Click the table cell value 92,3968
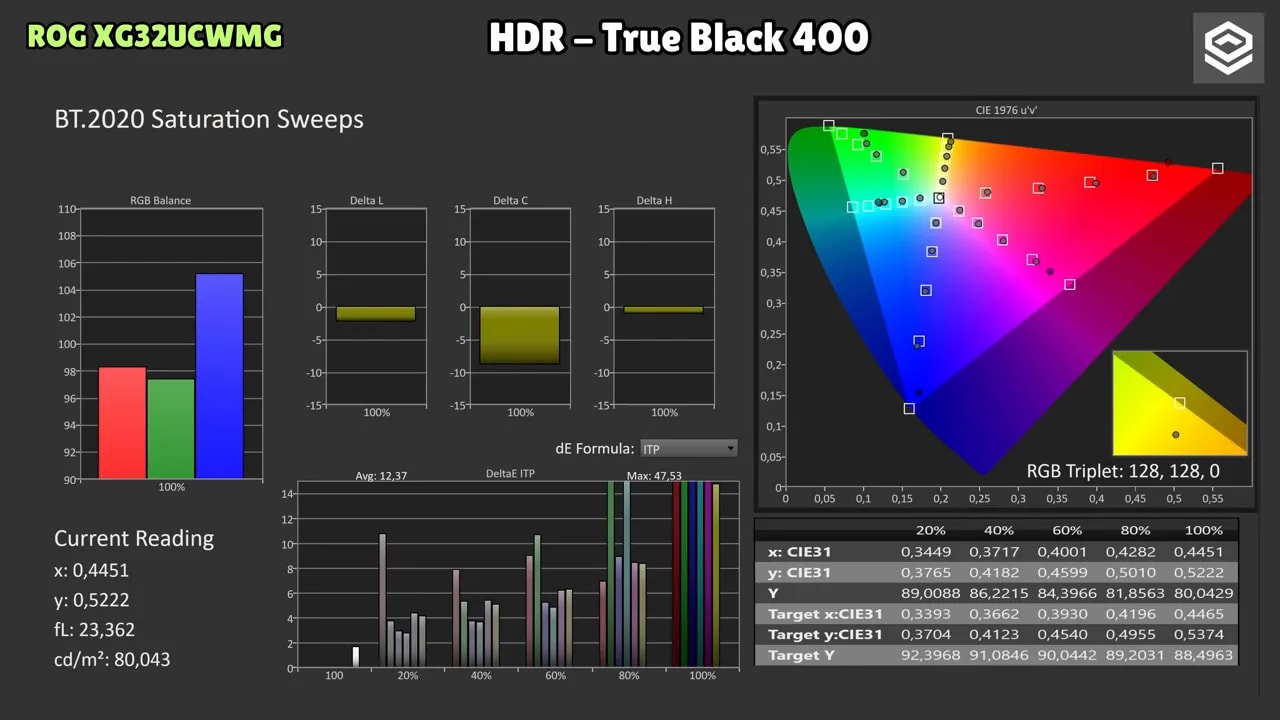The image size is (1280, 720). (x=929, y=656)
